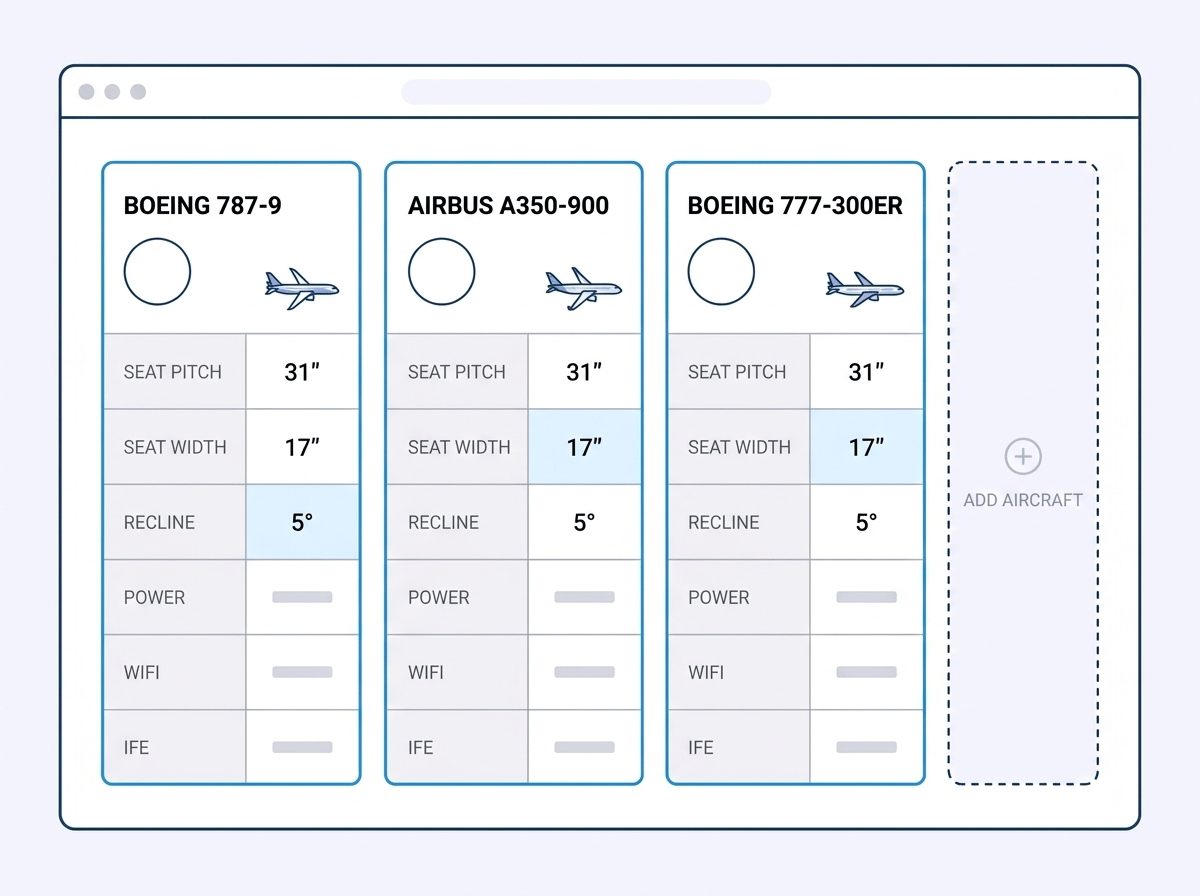
Task: Click WIFI label in Boeing 777-300ER card
Action: point(706,672)
